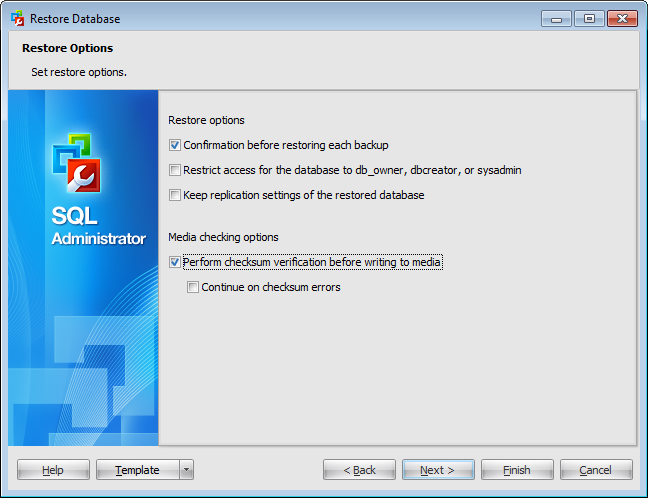Open Help for restore options
This screenshot has width=648, height=498.
(53, 470)
